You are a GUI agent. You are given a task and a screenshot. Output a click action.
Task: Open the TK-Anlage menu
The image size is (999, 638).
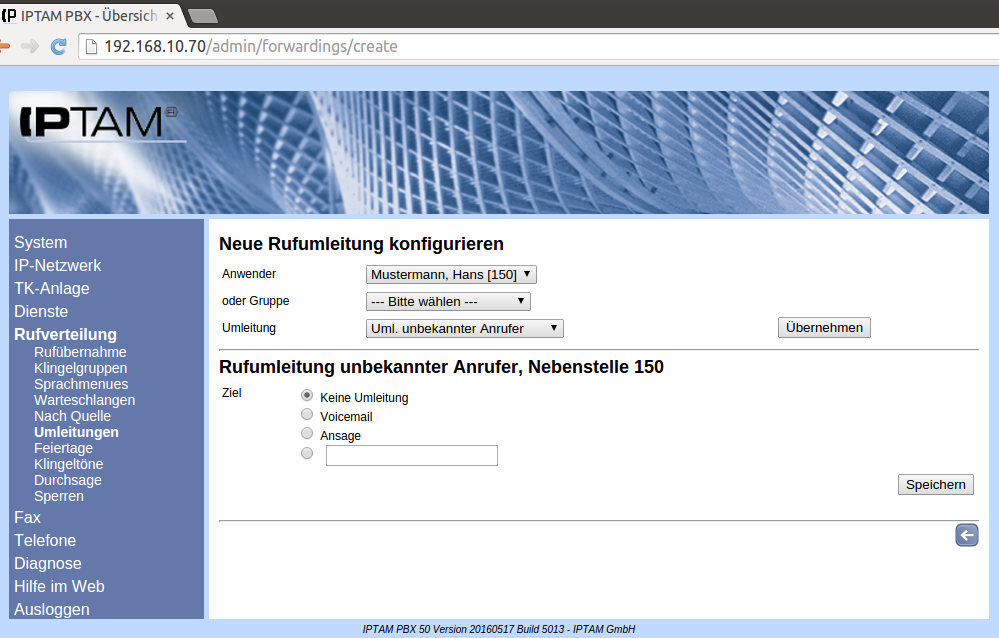pyautogui.click(x=52, y=288)
